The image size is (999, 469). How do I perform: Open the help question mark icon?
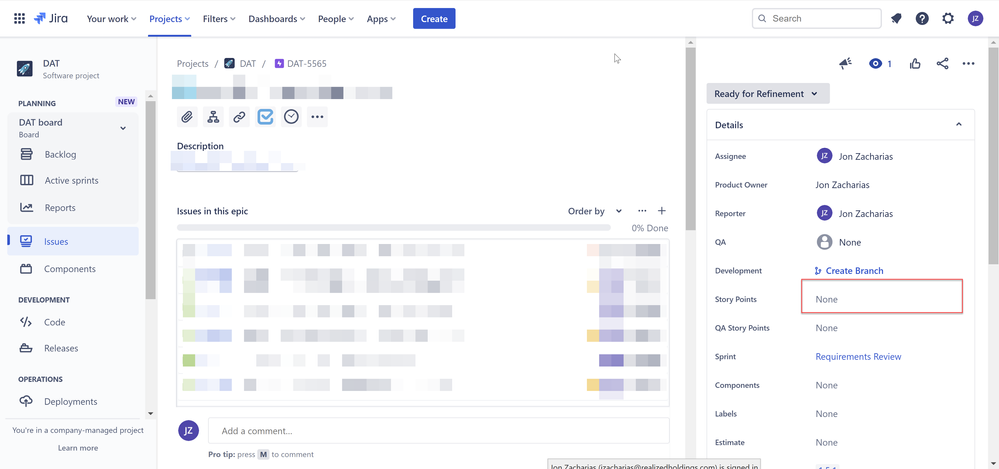pos(922,18)
